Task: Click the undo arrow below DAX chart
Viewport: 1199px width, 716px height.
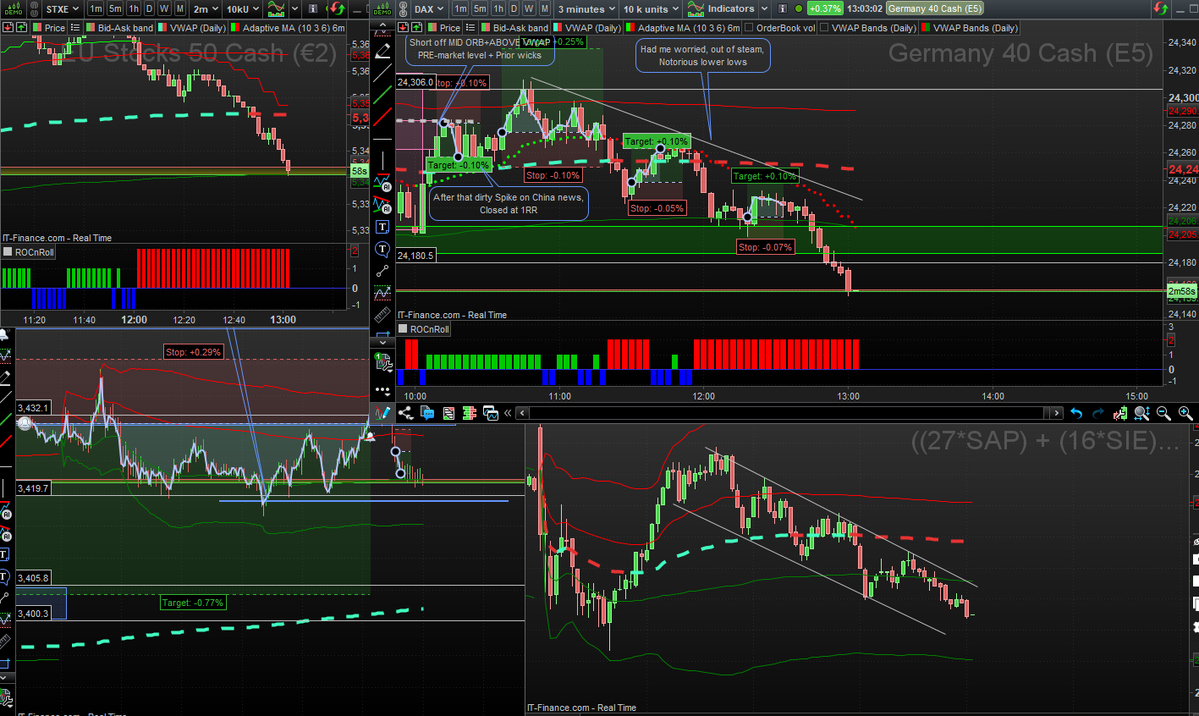Action: [x=1077, y=413]
